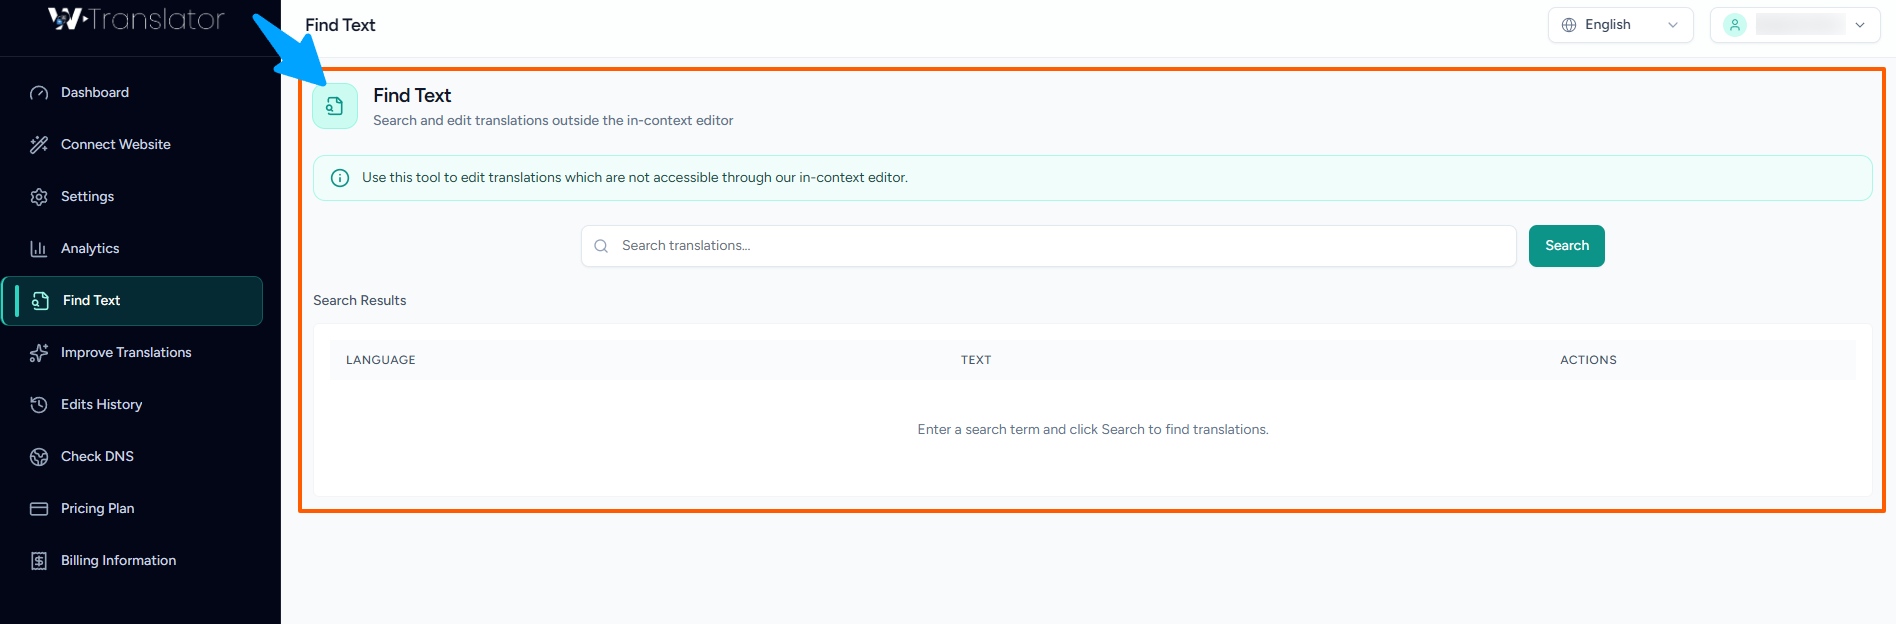1896x624 pixels.
Task: Click the Analytics bar chart icon
Action: (x=39, y=249)
